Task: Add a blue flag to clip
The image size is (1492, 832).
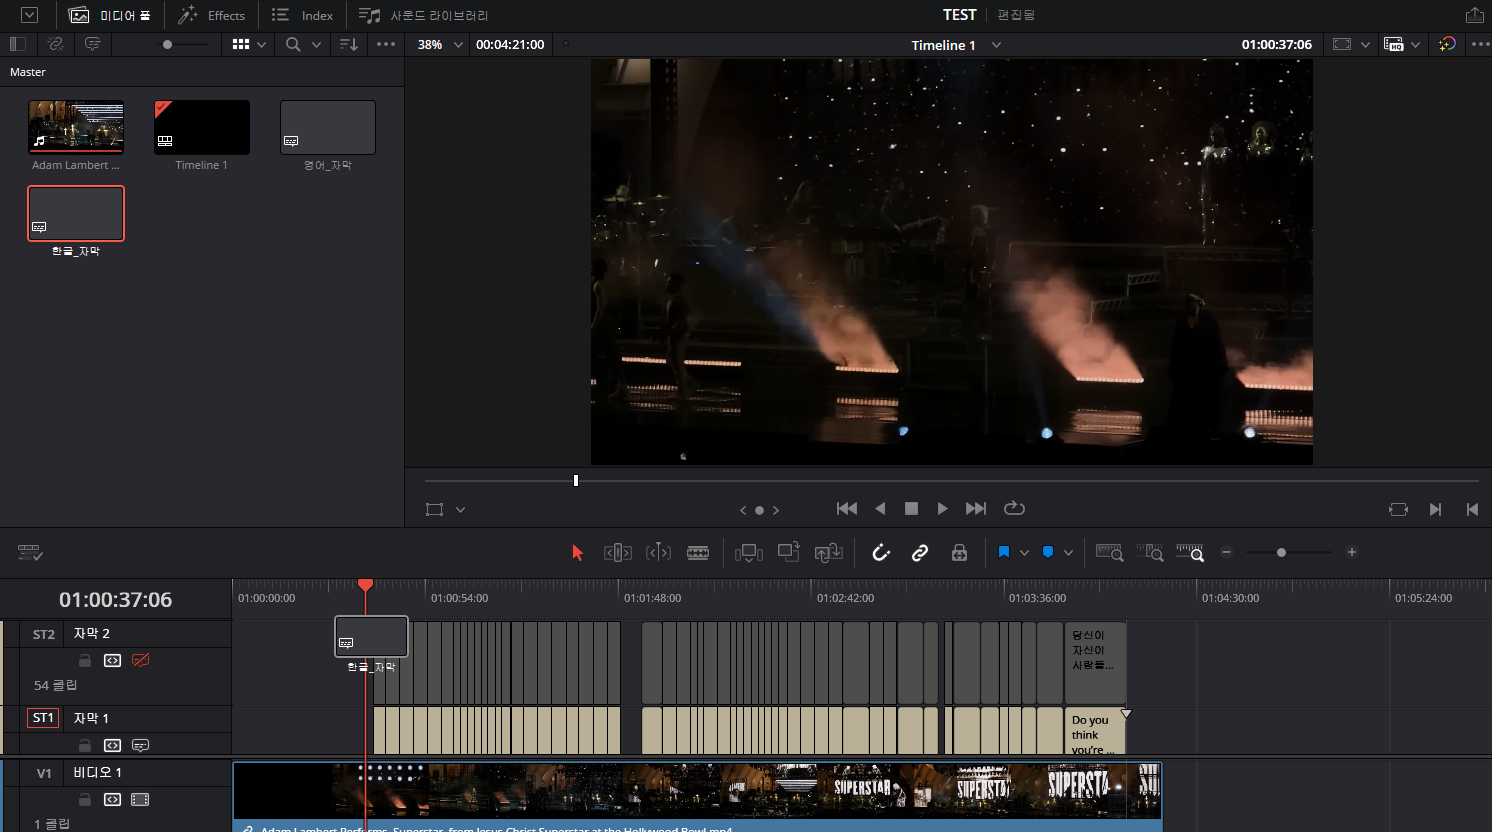Action: click(x=1004, y=552)
